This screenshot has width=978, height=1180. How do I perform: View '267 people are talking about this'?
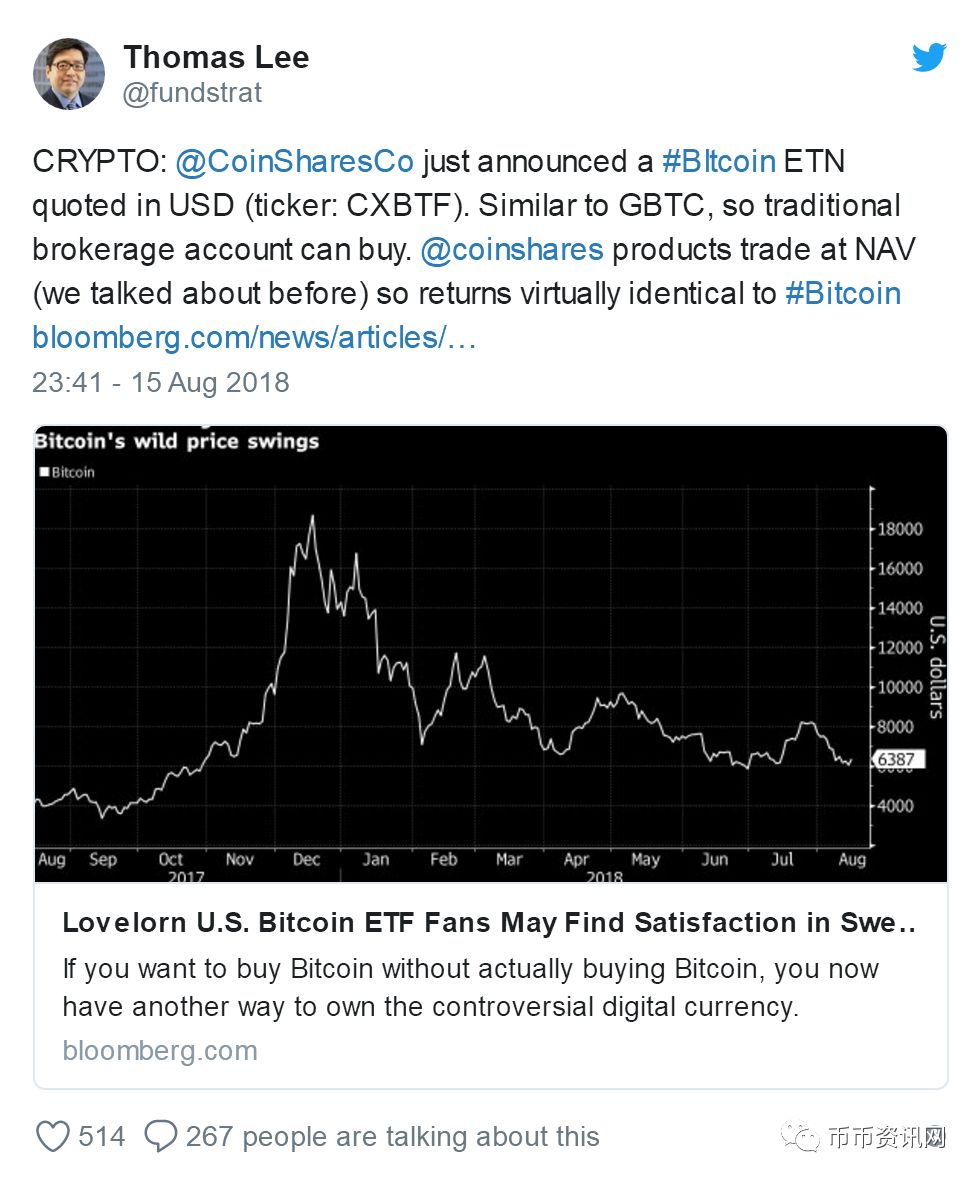point(393,1136)
